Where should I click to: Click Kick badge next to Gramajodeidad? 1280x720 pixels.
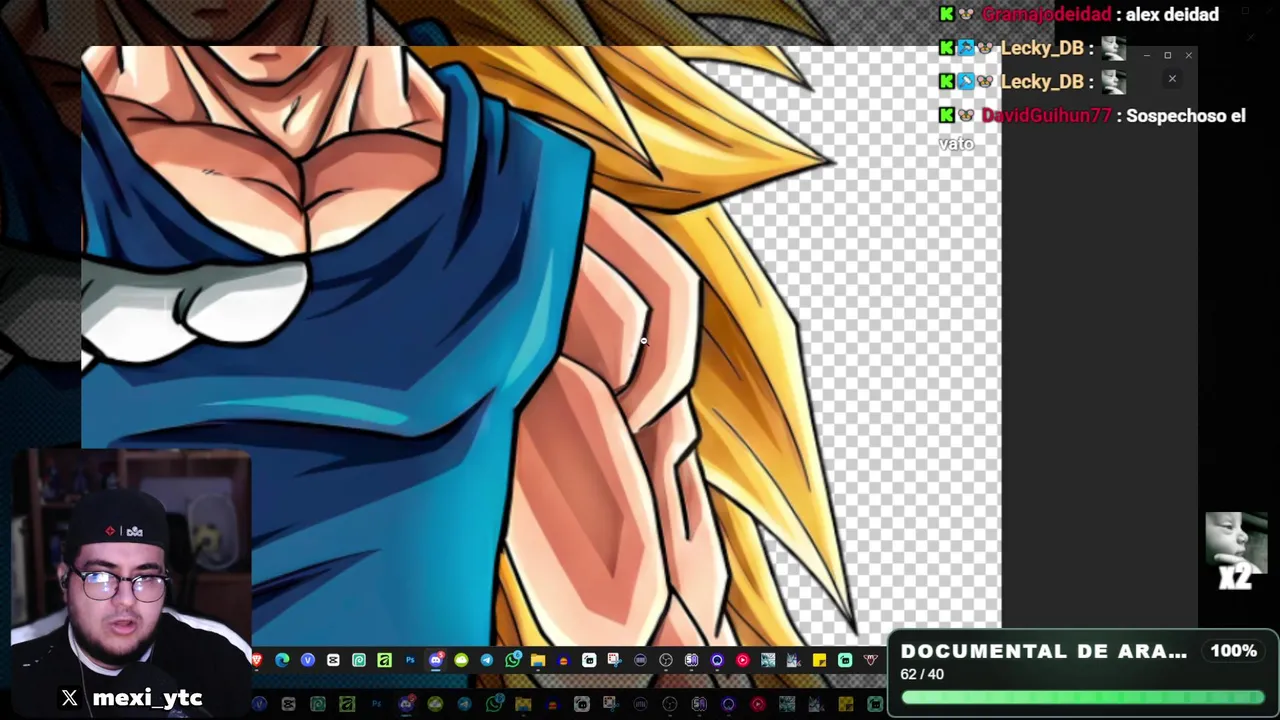946,14
